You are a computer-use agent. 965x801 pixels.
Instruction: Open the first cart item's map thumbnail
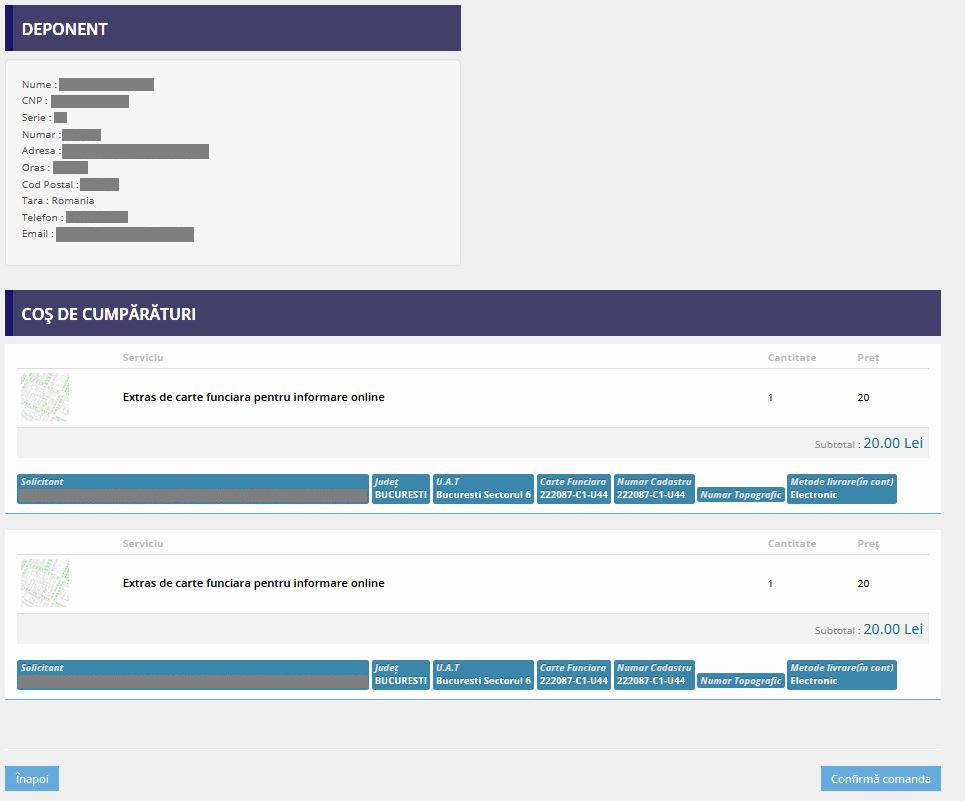pos(45,397)
